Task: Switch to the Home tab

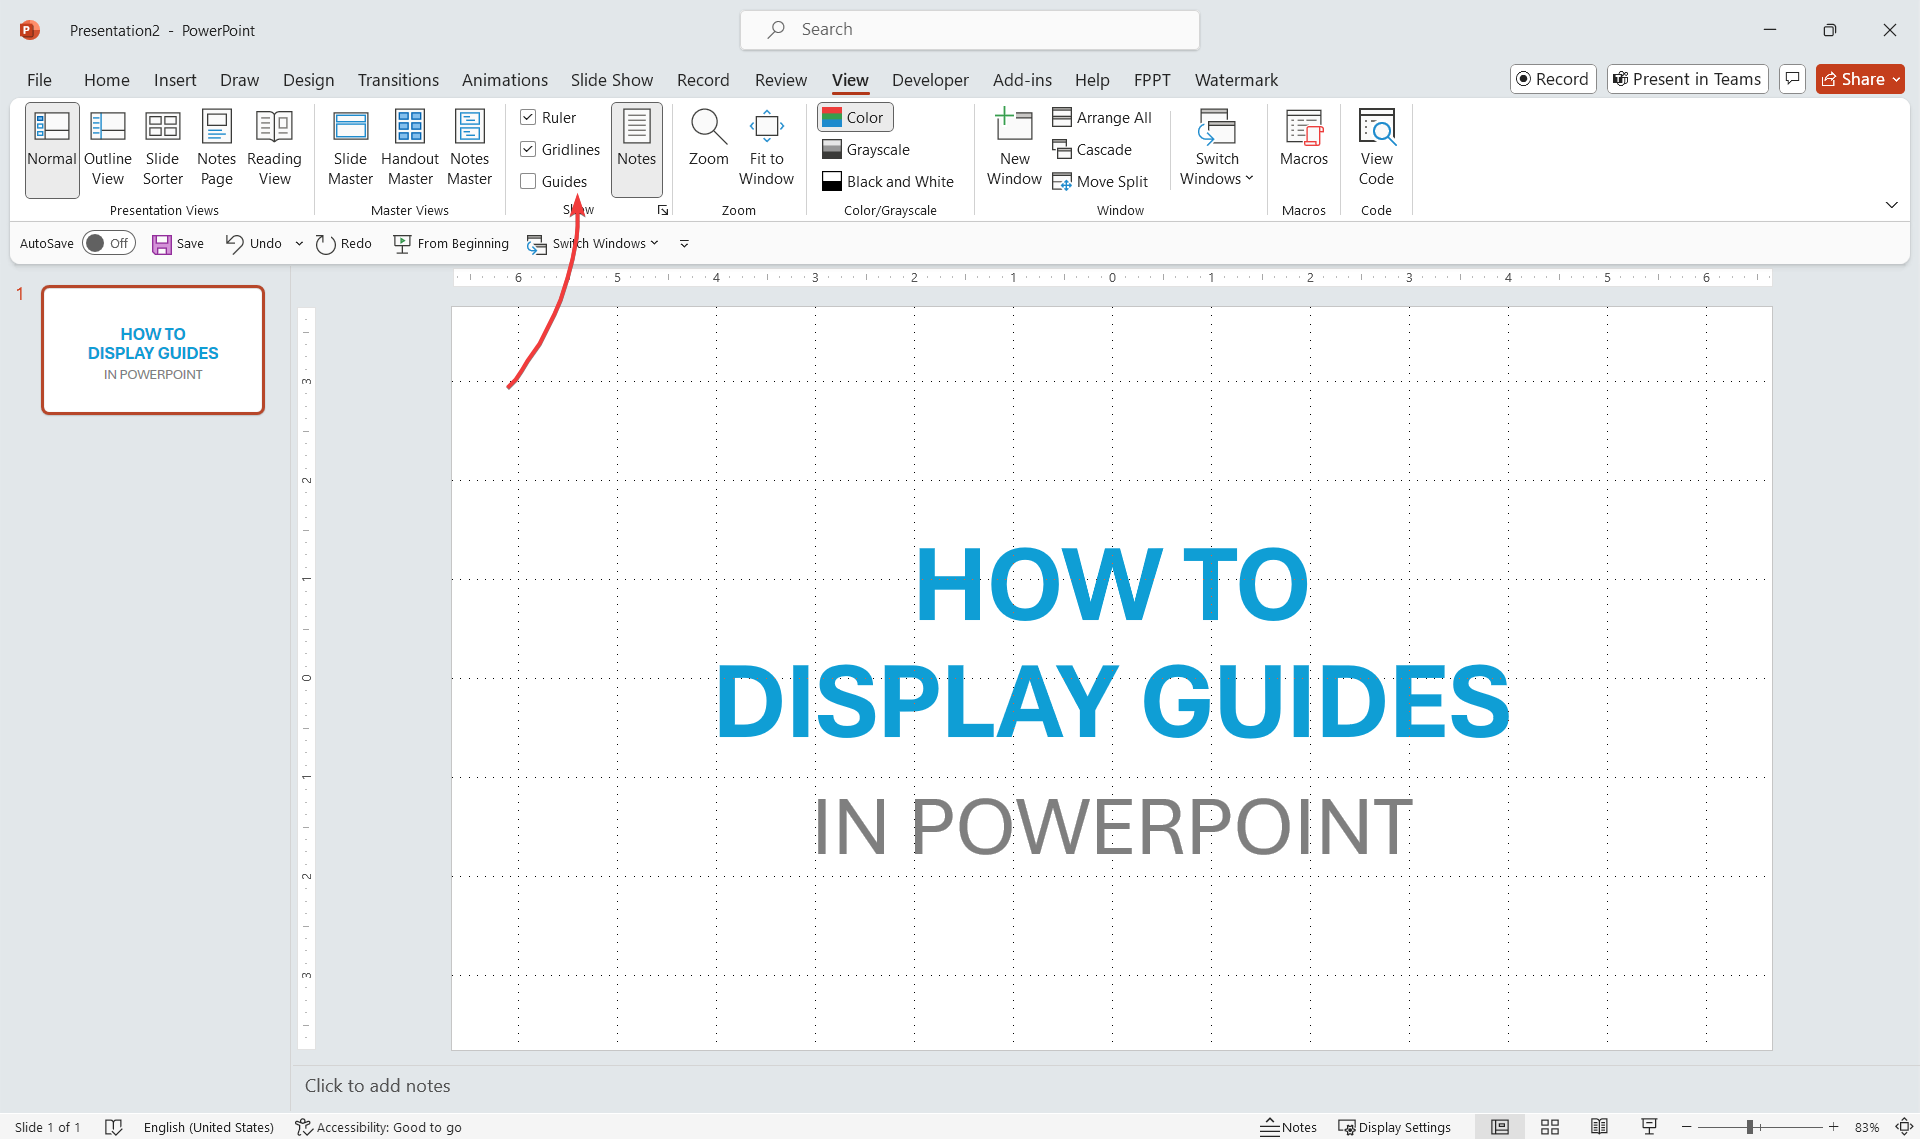Action: (x=106, y=79)
